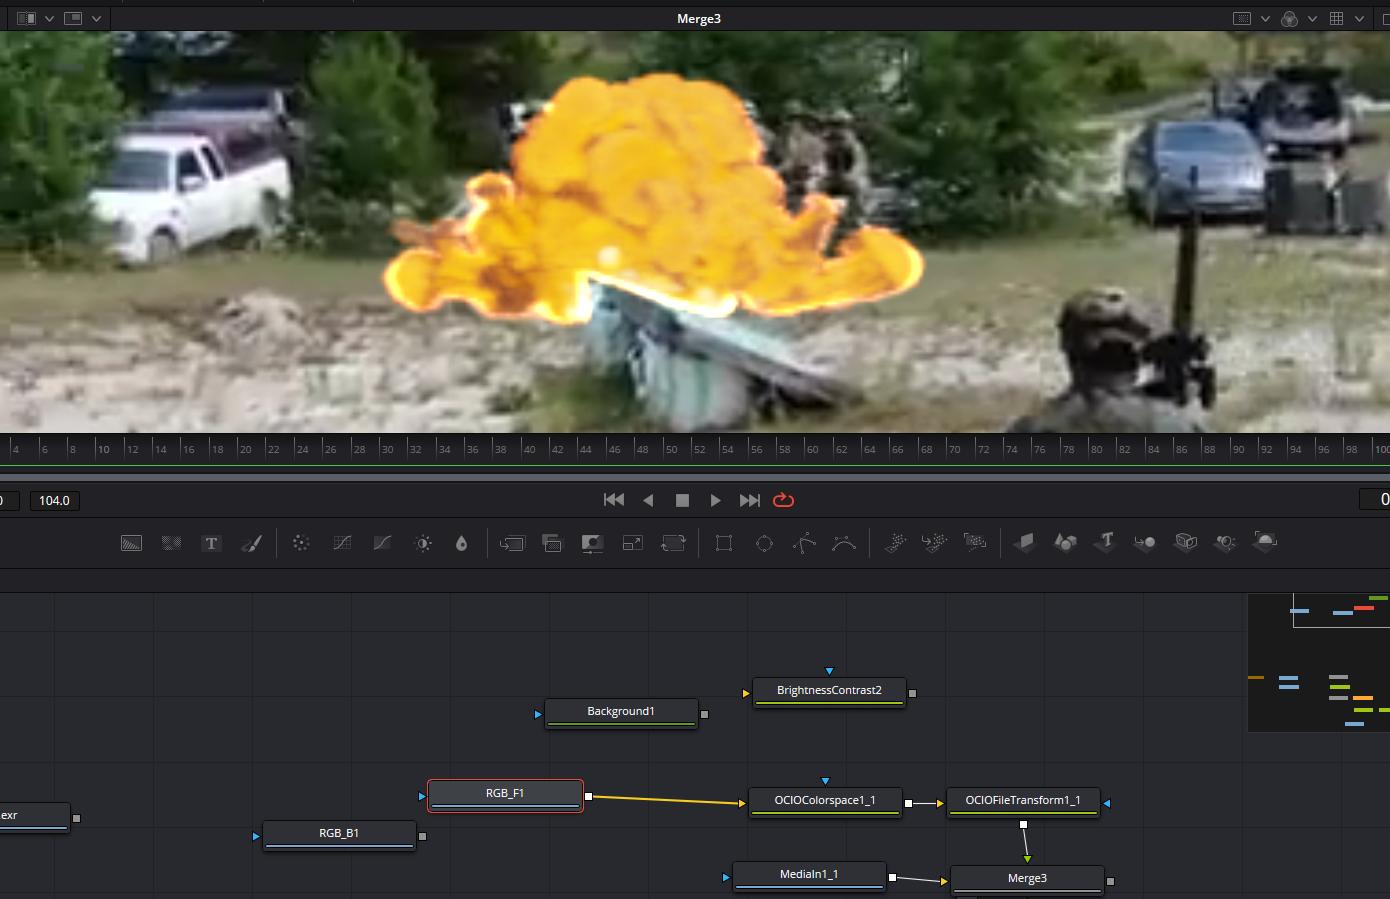Click the output square of Background1 node
The height and width of the screenshot is (899, 1390).
click(705, 714)
